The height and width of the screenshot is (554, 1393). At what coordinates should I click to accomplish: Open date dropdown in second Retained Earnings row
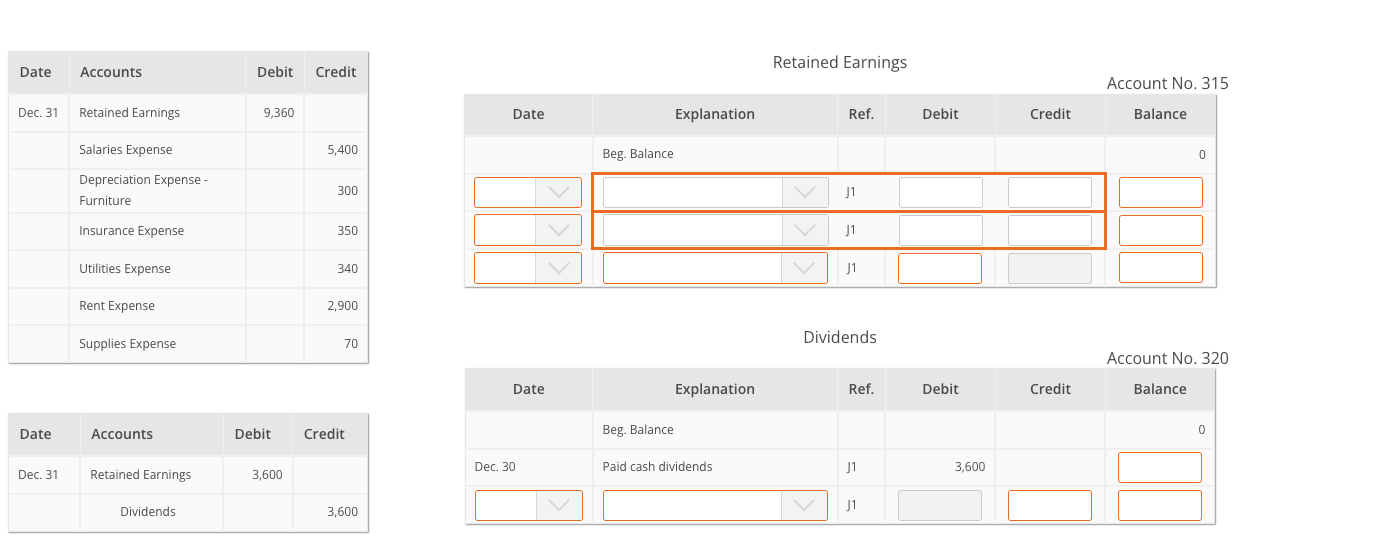coord(528,230)
